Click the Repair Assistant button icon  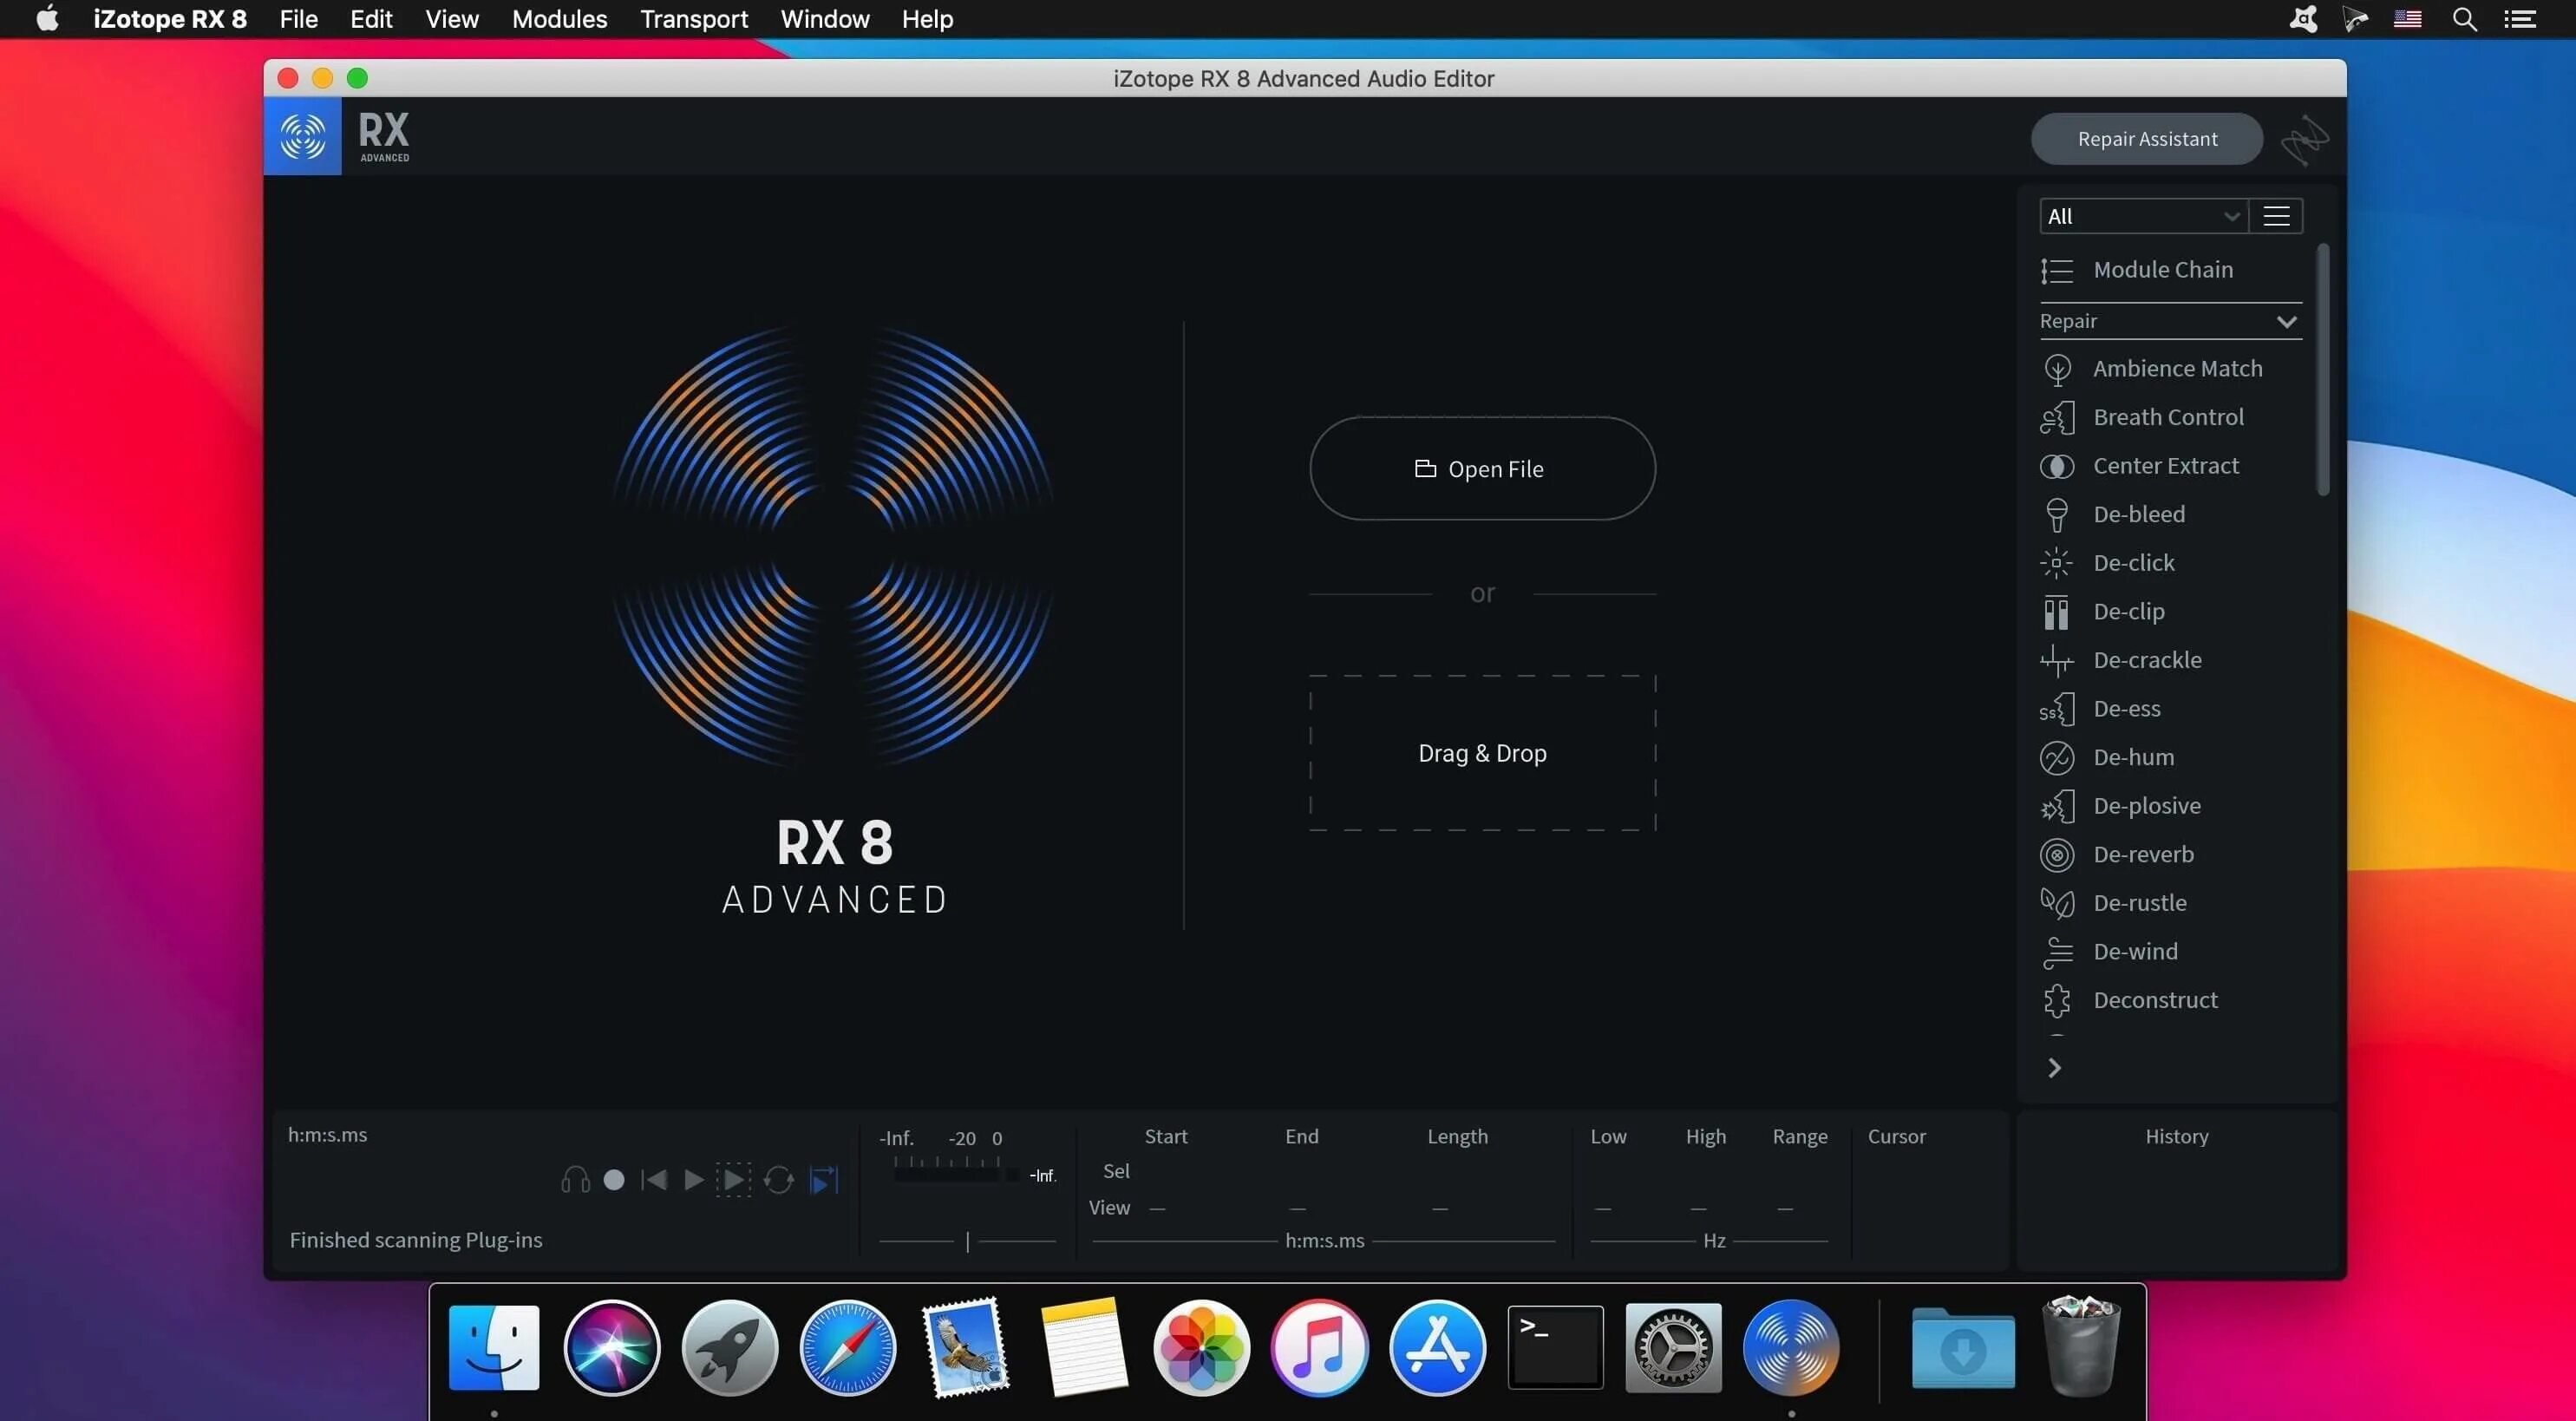pyautogui.click(x=2146, y=138)
